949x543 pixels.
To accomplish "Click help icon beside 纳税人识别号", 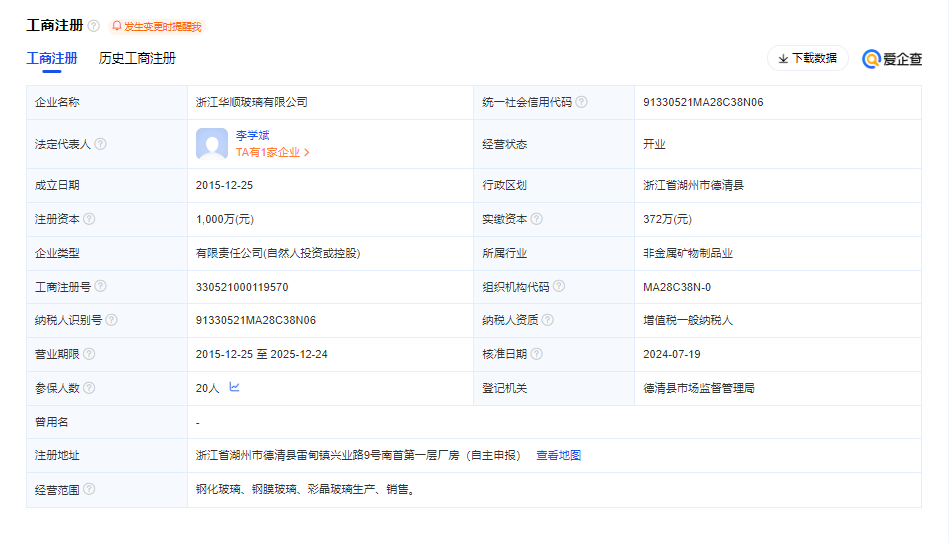I will (111, 320).
